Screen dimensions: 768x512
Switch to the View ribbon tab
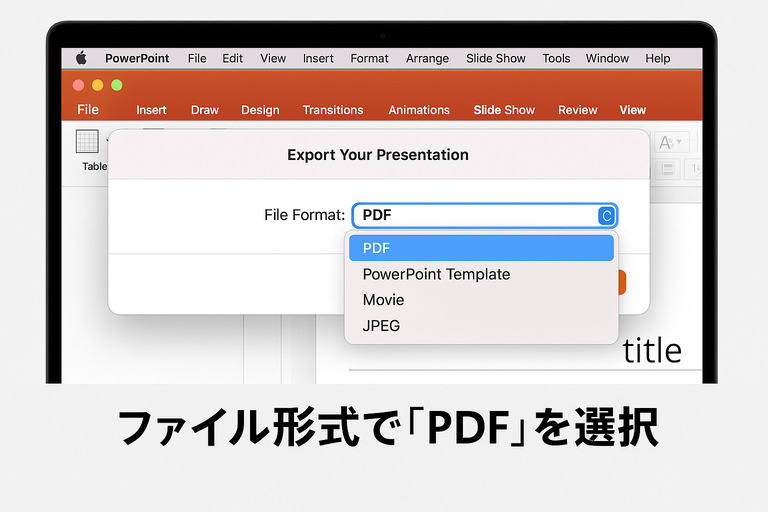point(632,110)
